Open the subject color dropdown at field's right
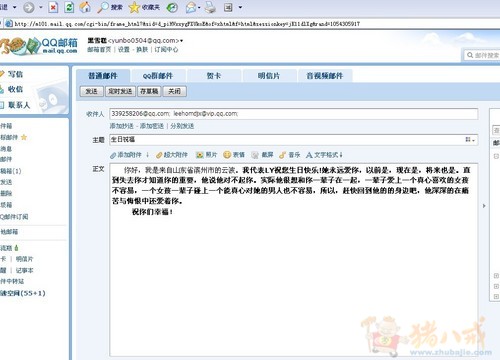The width and height of the screenshot is (500, 360). click(x=470, y=140)
